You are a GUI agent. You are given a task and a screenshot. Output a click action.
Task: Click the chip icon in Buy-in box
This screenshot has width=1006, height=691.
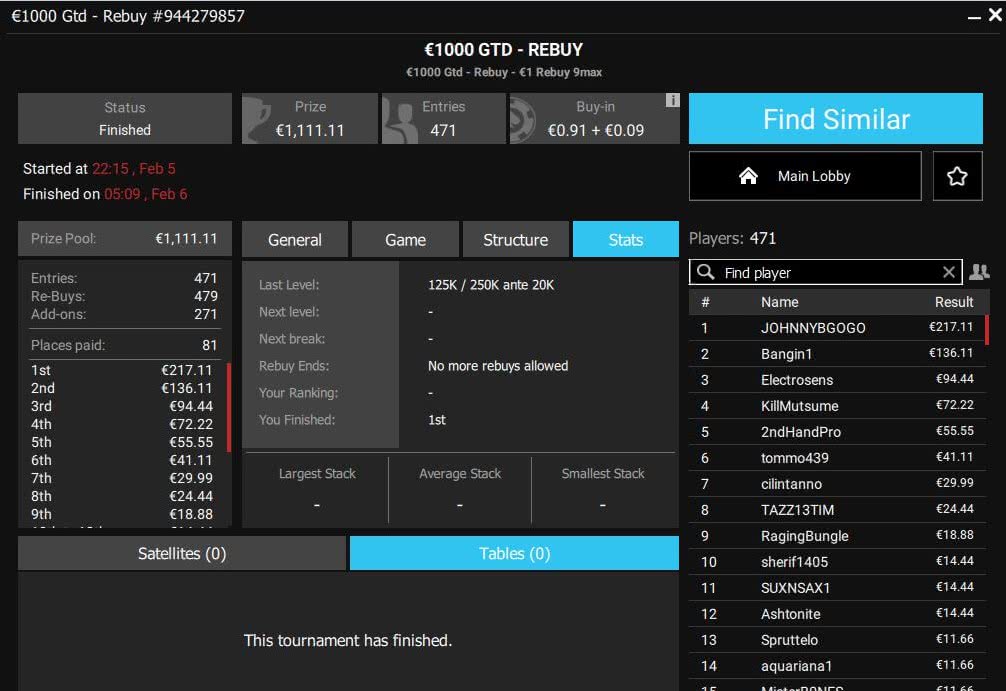(x=527, y=120)
